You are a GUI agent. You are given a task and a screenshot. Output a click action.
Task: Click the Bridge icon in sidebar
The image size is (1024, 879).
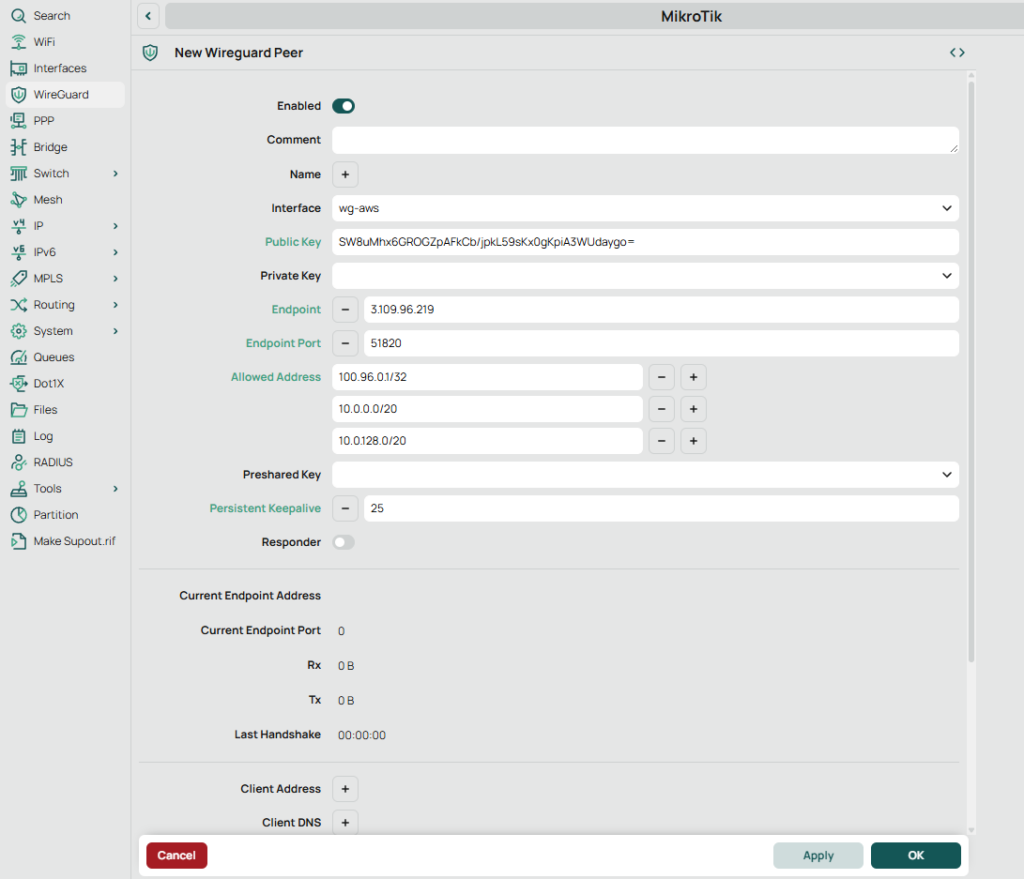click(17, 147)
